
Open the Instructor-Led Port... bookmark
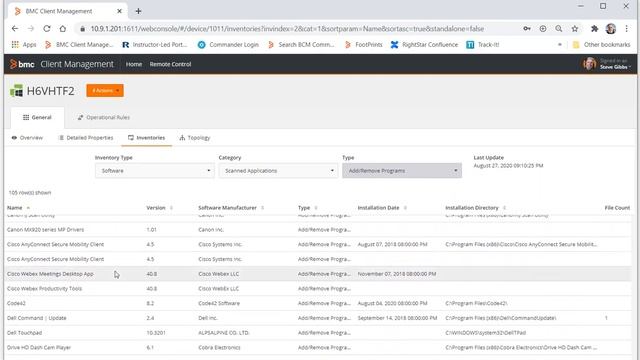(155, 44)
